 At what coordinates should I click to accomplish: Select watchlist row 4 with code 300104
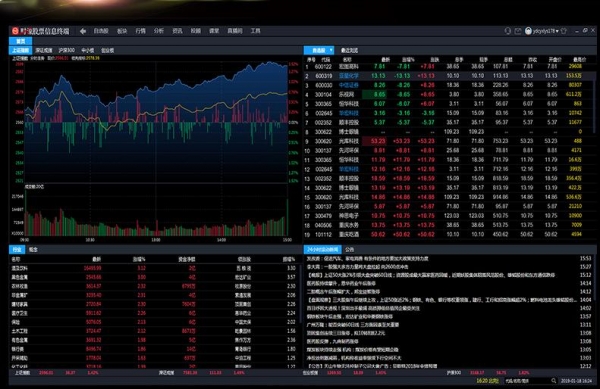click(449, 94)
